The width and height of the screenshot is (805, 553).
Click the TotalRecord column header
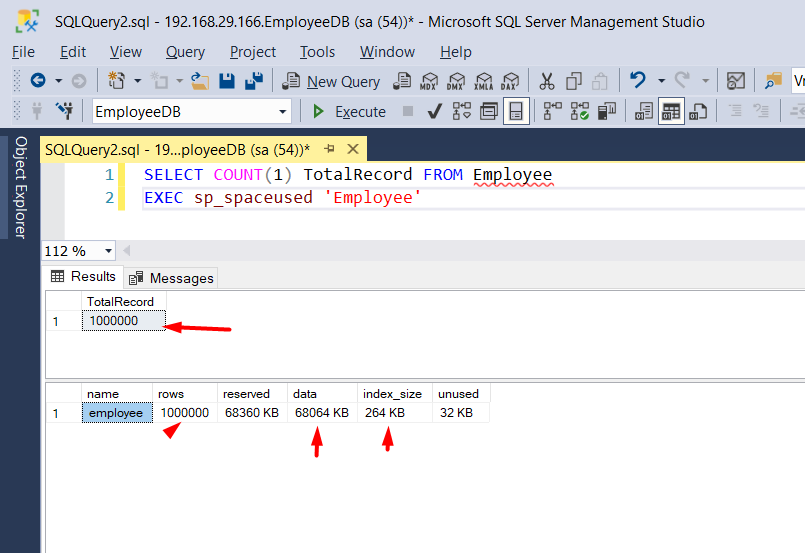click(x=124, y=301)
